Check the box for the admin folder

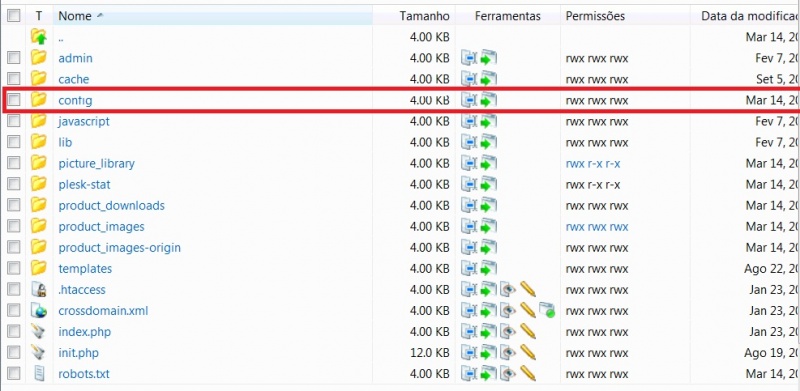14,58
